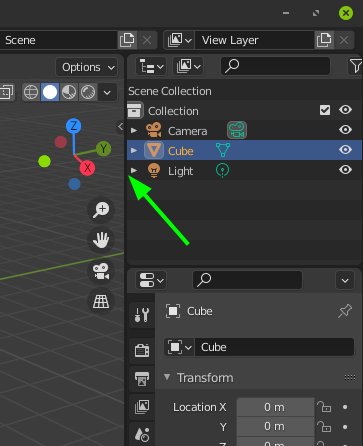Hide the Light with its eye icon
Screen dimensions: 363x446
coord(345,170)
